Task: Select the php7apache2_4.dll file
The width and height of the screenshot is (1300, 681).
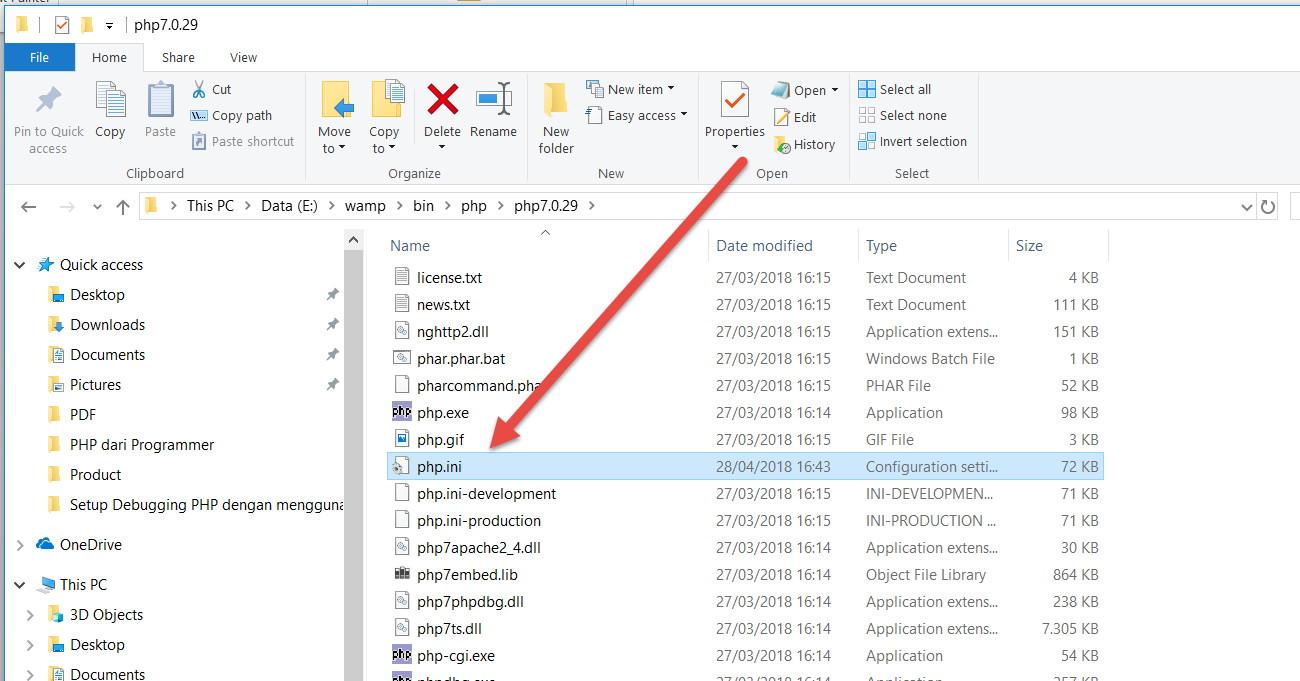Action: (x=478, y=547)
